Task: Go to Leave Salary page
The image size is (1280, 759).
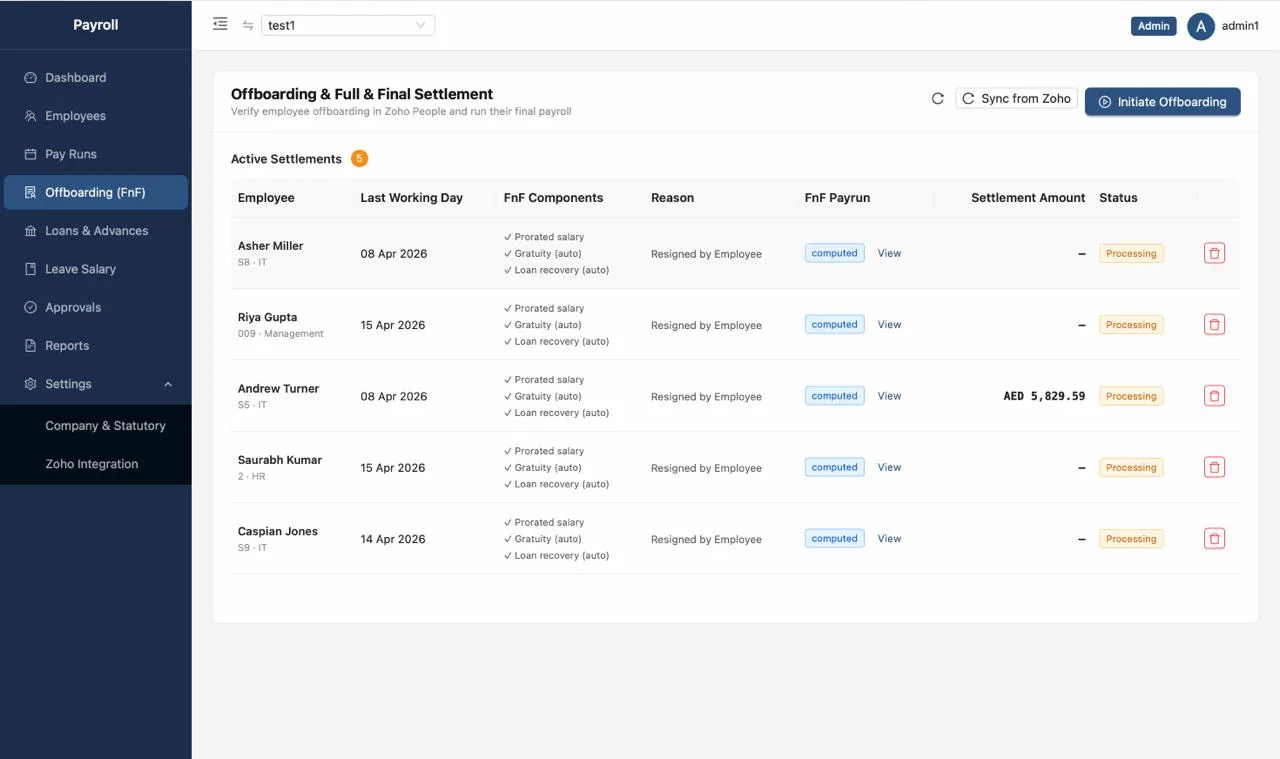Action: pyautogui.click(x=96, y=269)
